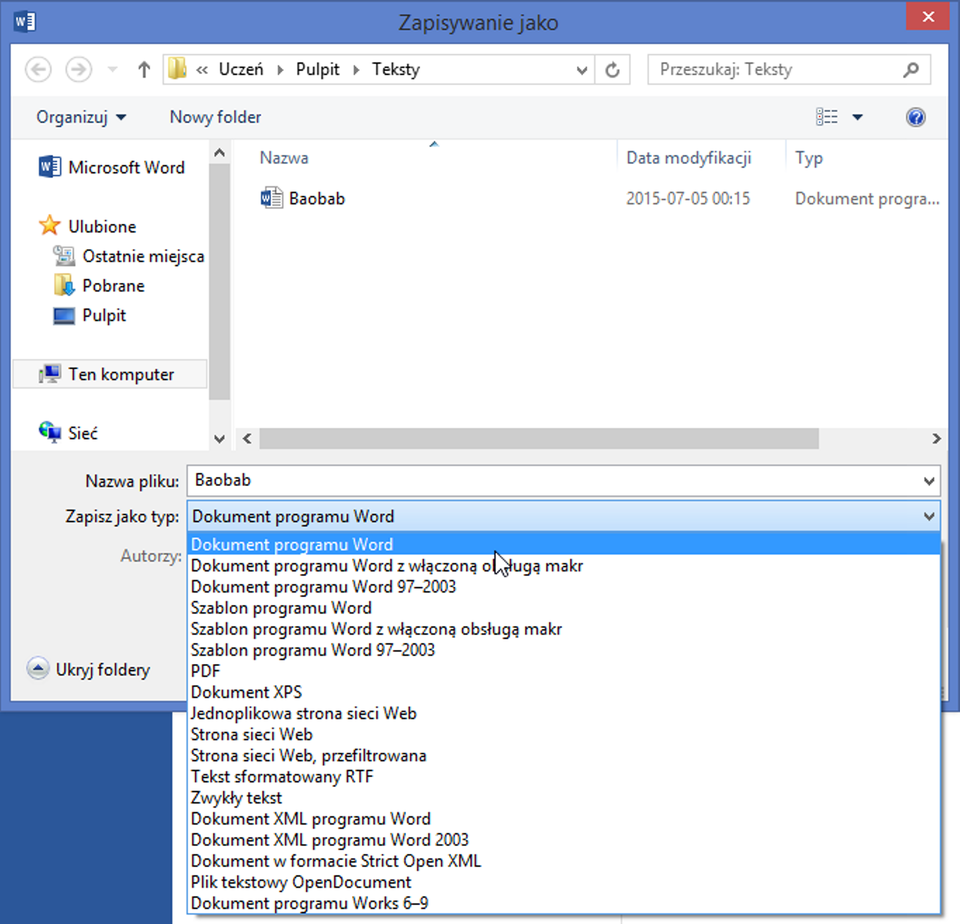The height and width of the screenshot is (924, 960).
Task: Open the view options dropdown arrow
Action: click(x=858, y=117)
